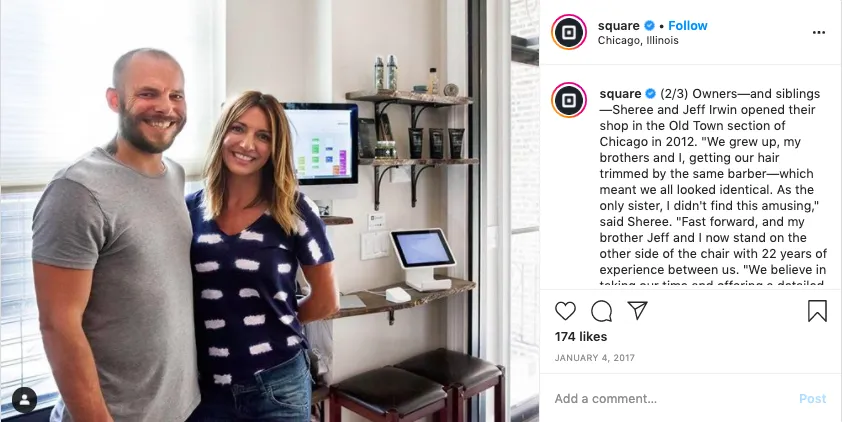This screenshot has width=842, height=422.
Task: Save post with bookmark icon
Action: (x=817, y=310)
